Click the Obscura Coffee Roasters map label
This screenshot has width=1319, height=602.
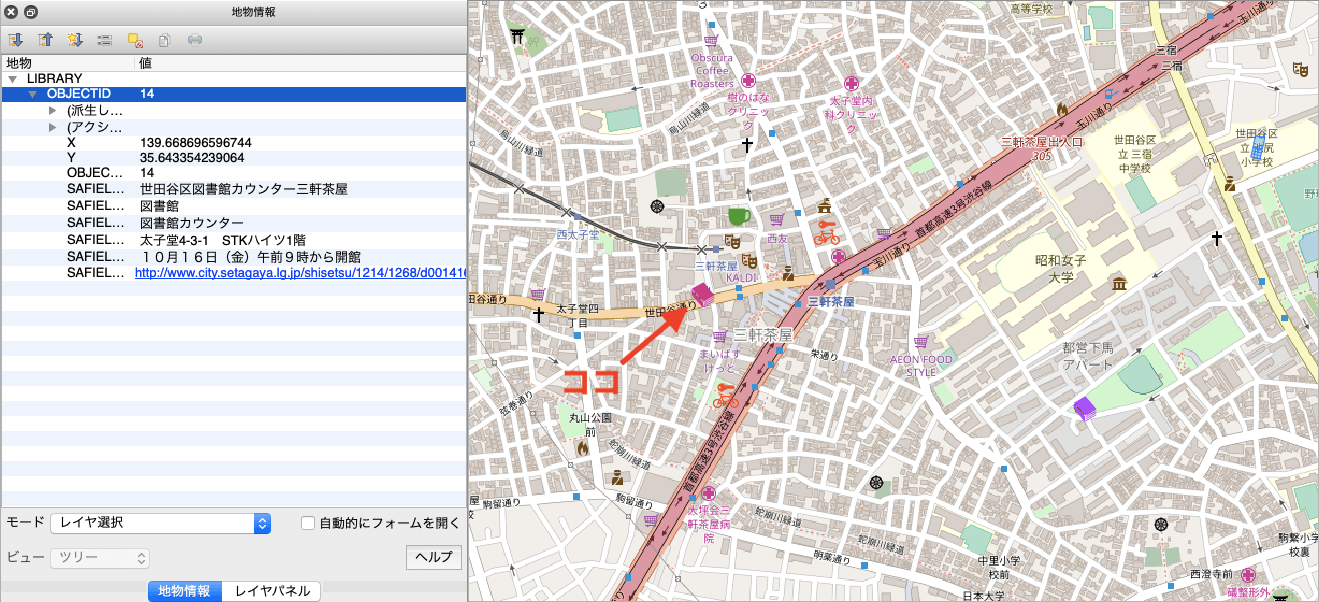[x=712, y=70]
